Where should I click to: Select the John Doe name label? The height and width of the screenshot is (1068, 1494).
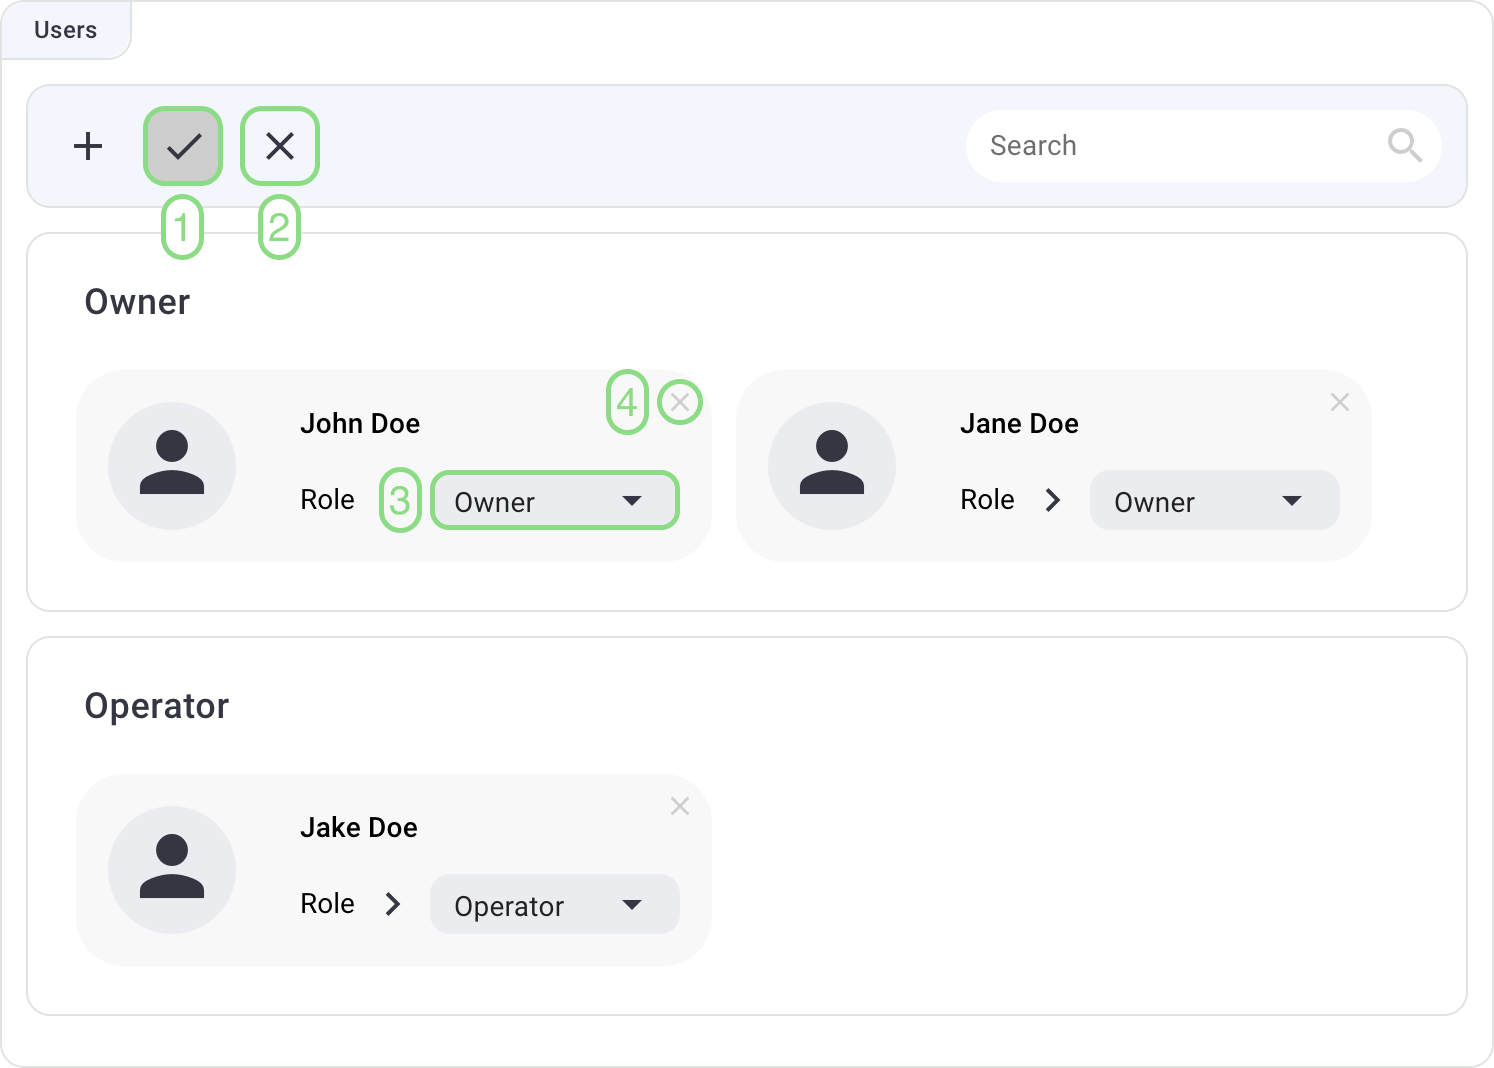(360, 424)
